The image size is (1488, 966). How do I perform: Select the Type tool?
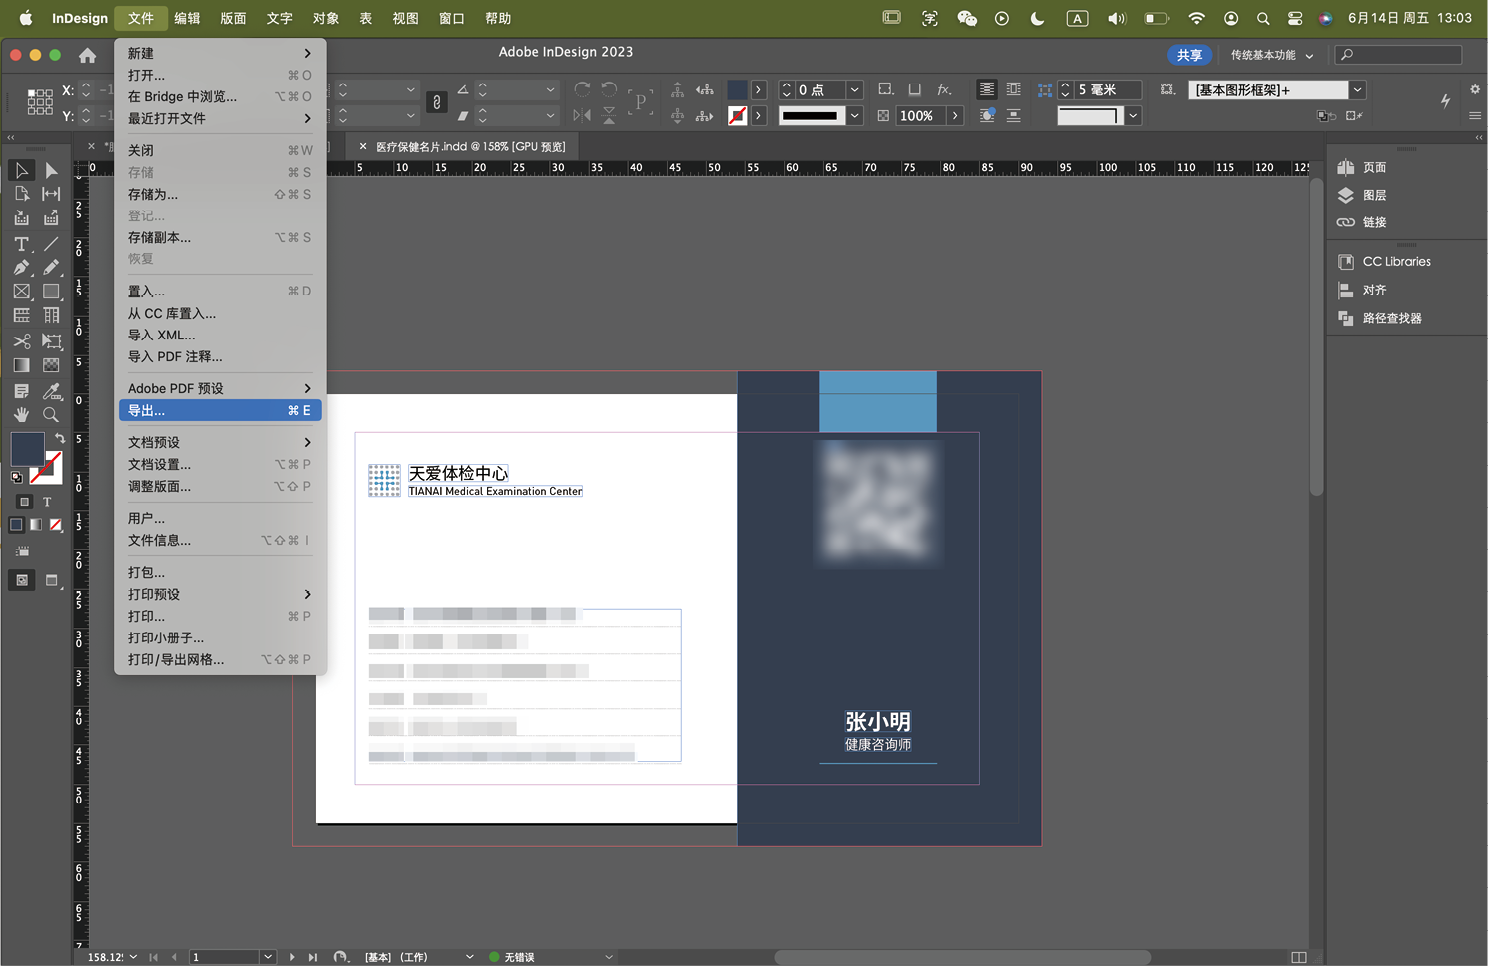(21, 244)
